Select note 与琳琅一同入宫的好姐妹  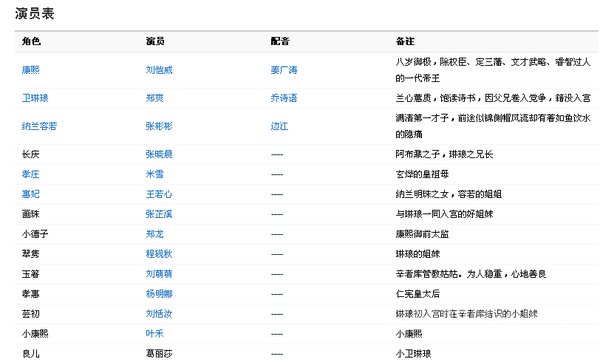coord(444,214)
